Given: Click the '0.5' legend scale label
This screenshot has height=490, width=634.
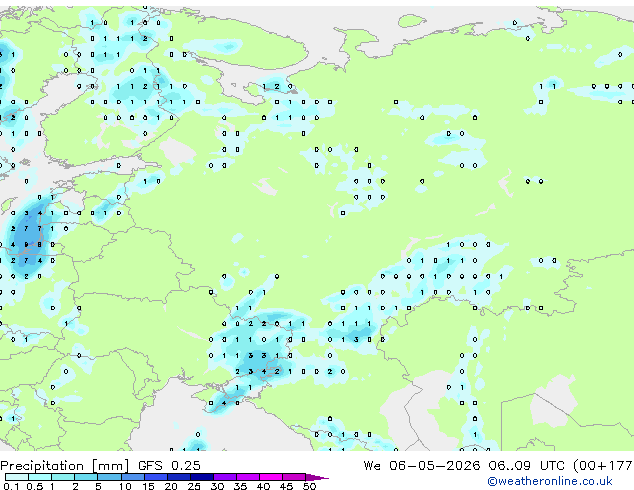Looking at the screenshot, I should (x=34, y=486).
